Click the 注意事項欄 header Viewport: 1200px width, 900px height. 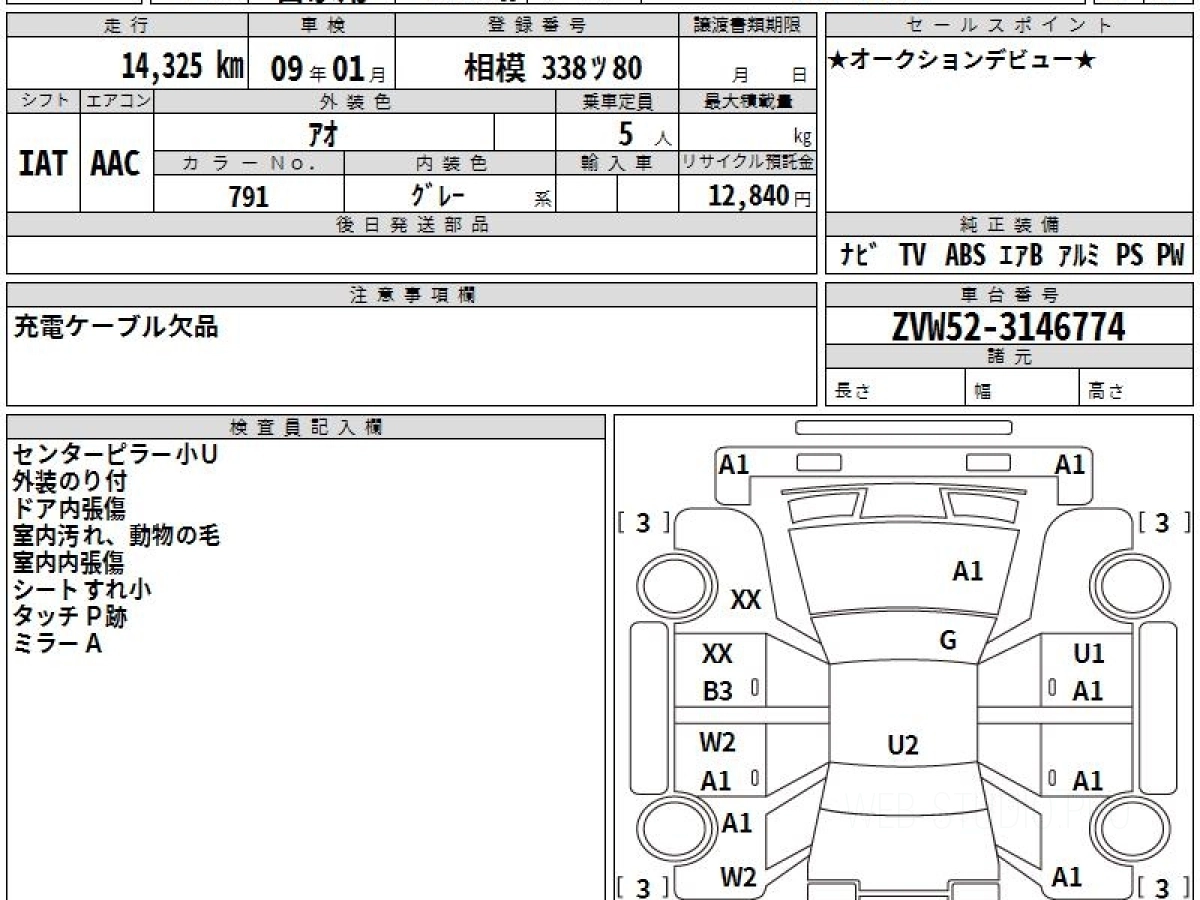(x=411, y=295)
